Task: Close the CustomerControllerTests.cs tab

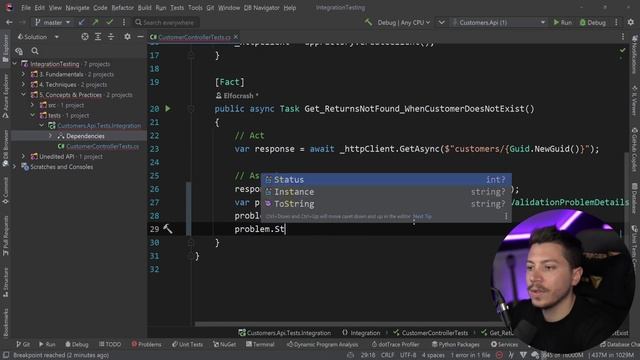Action: [x=236, y=37]
